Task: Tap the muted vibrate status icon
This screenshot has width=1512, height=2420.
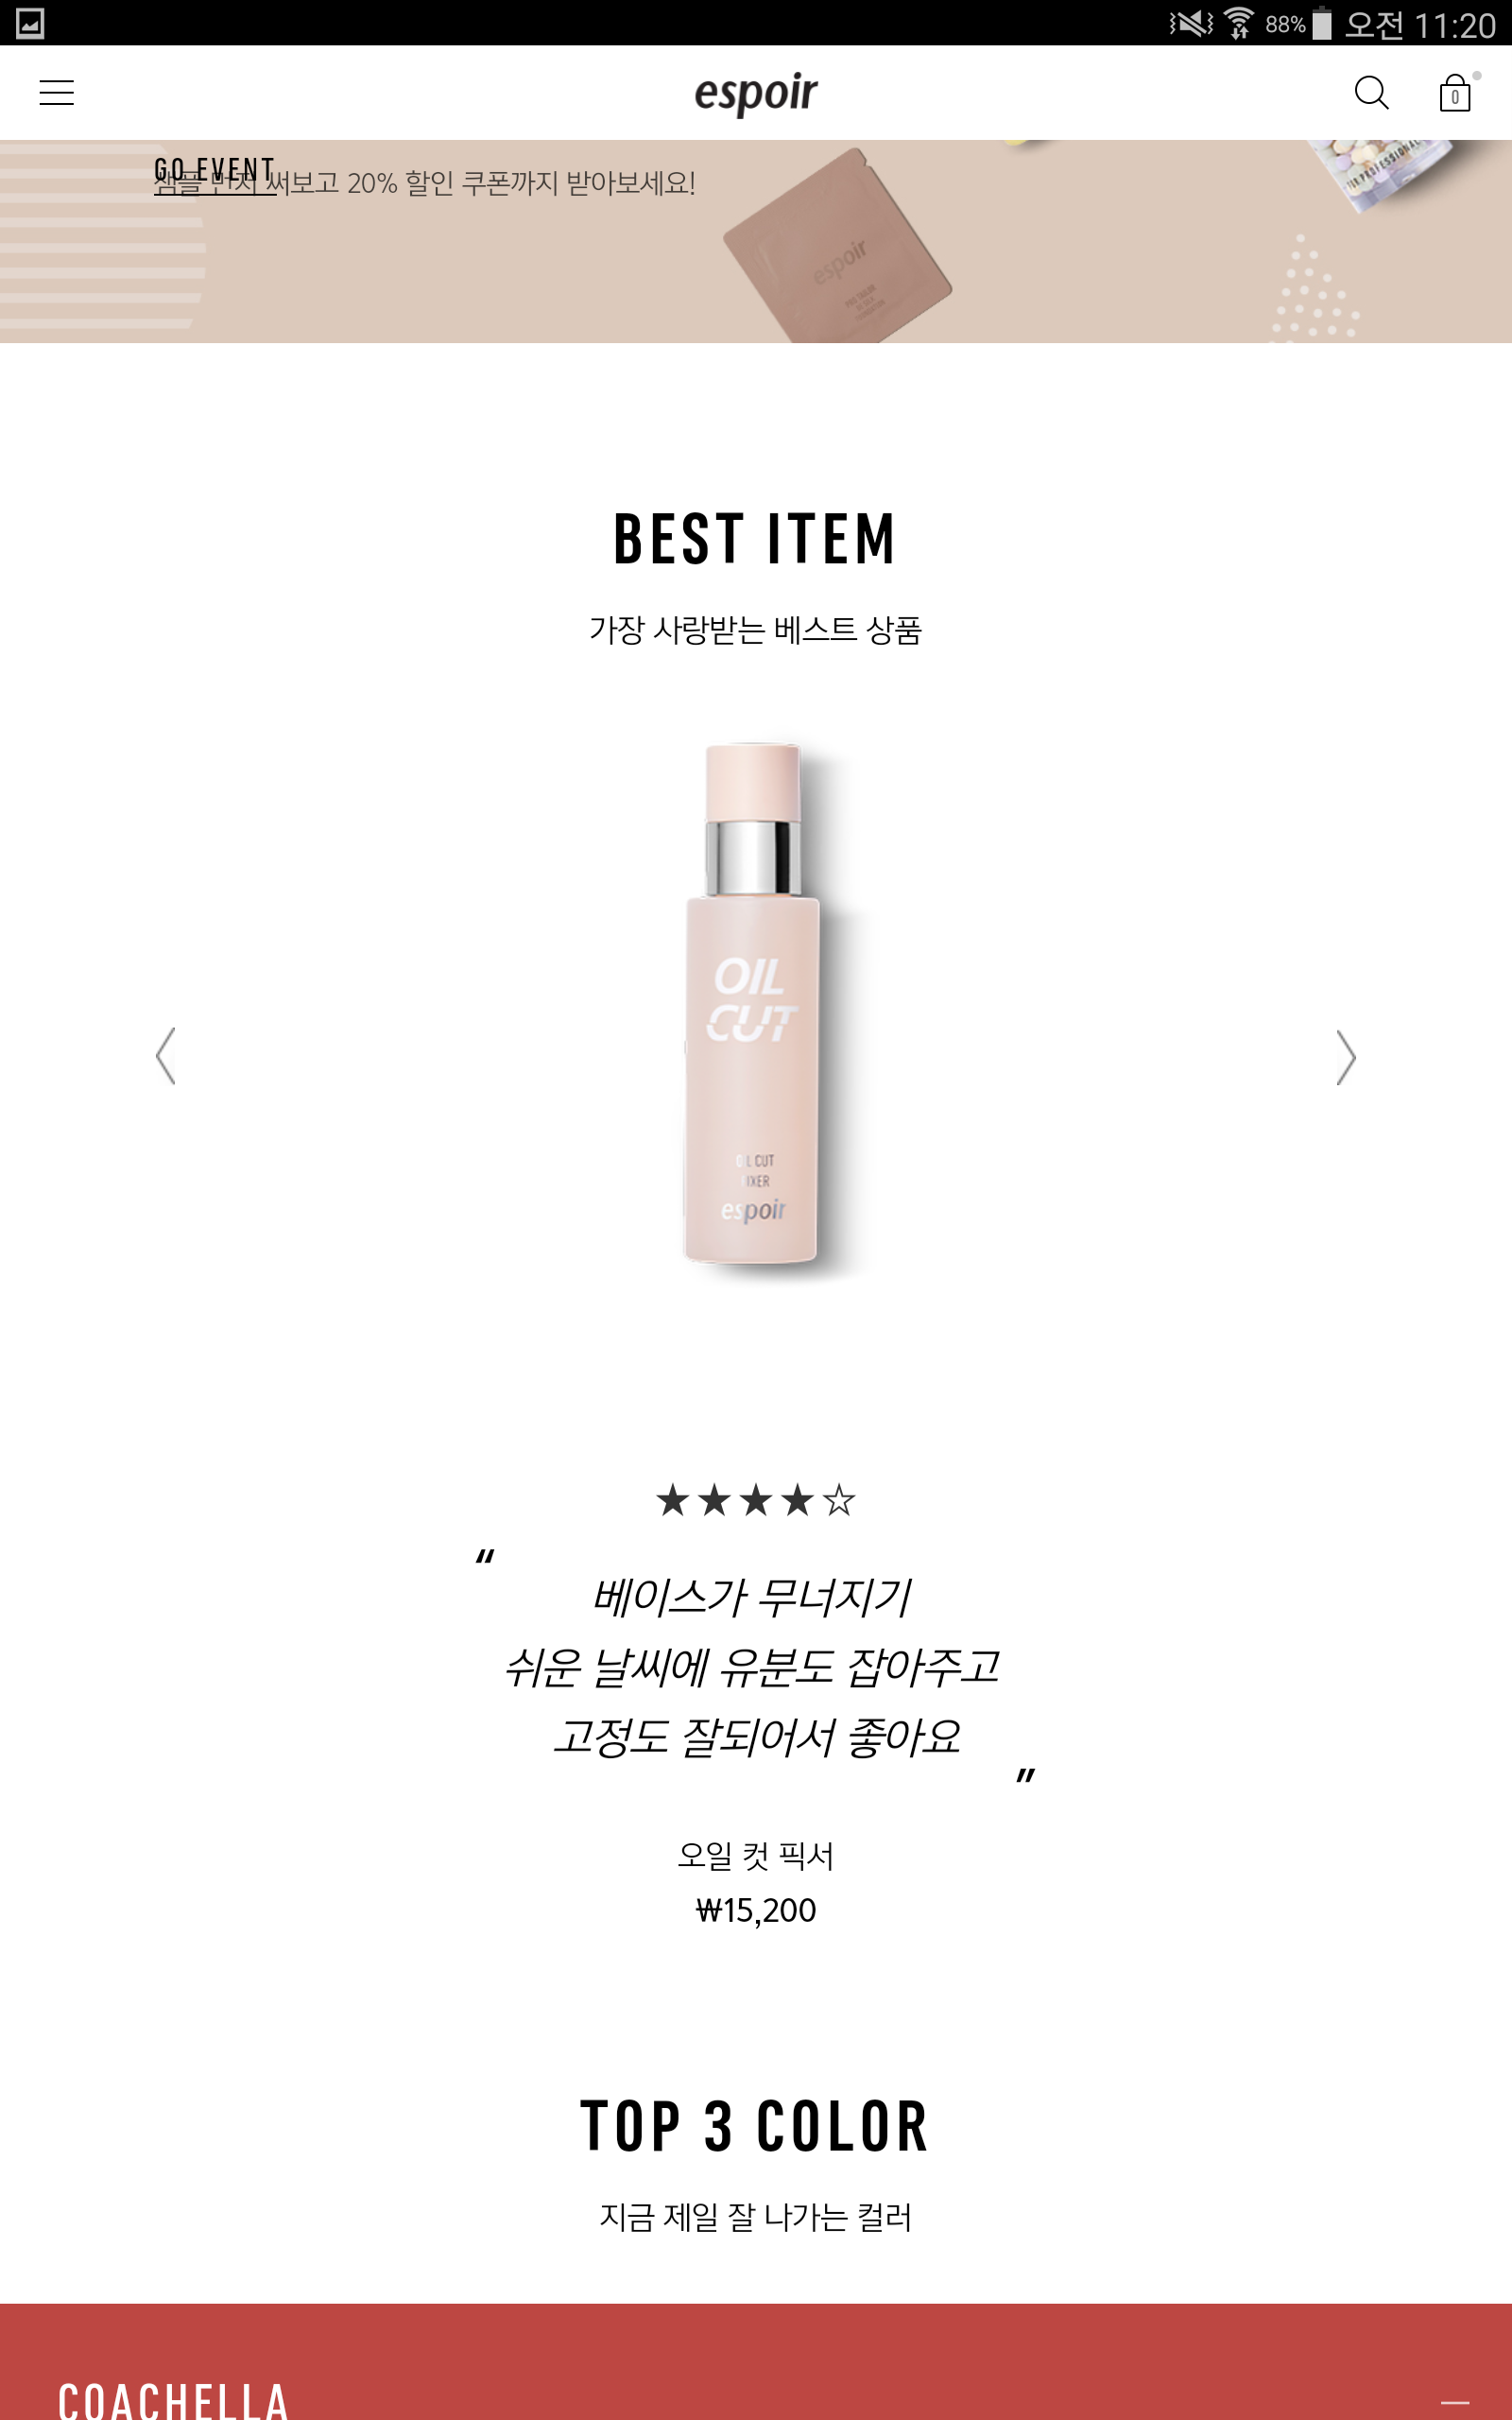Action: [1190, 22]
